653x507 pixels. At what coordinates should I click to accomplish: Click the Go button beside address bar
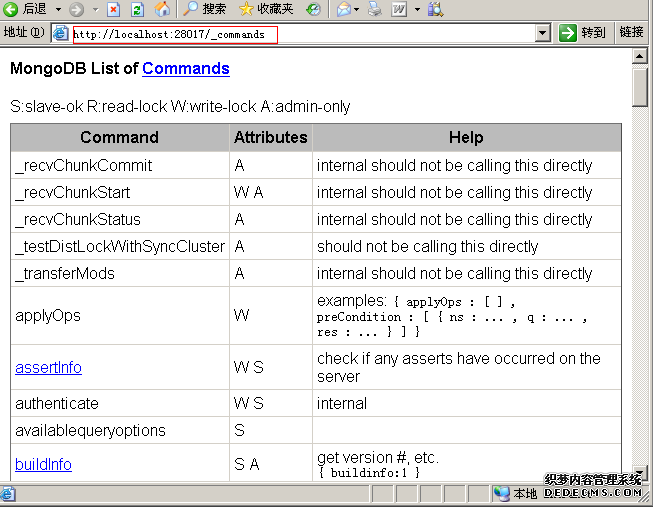583,33
